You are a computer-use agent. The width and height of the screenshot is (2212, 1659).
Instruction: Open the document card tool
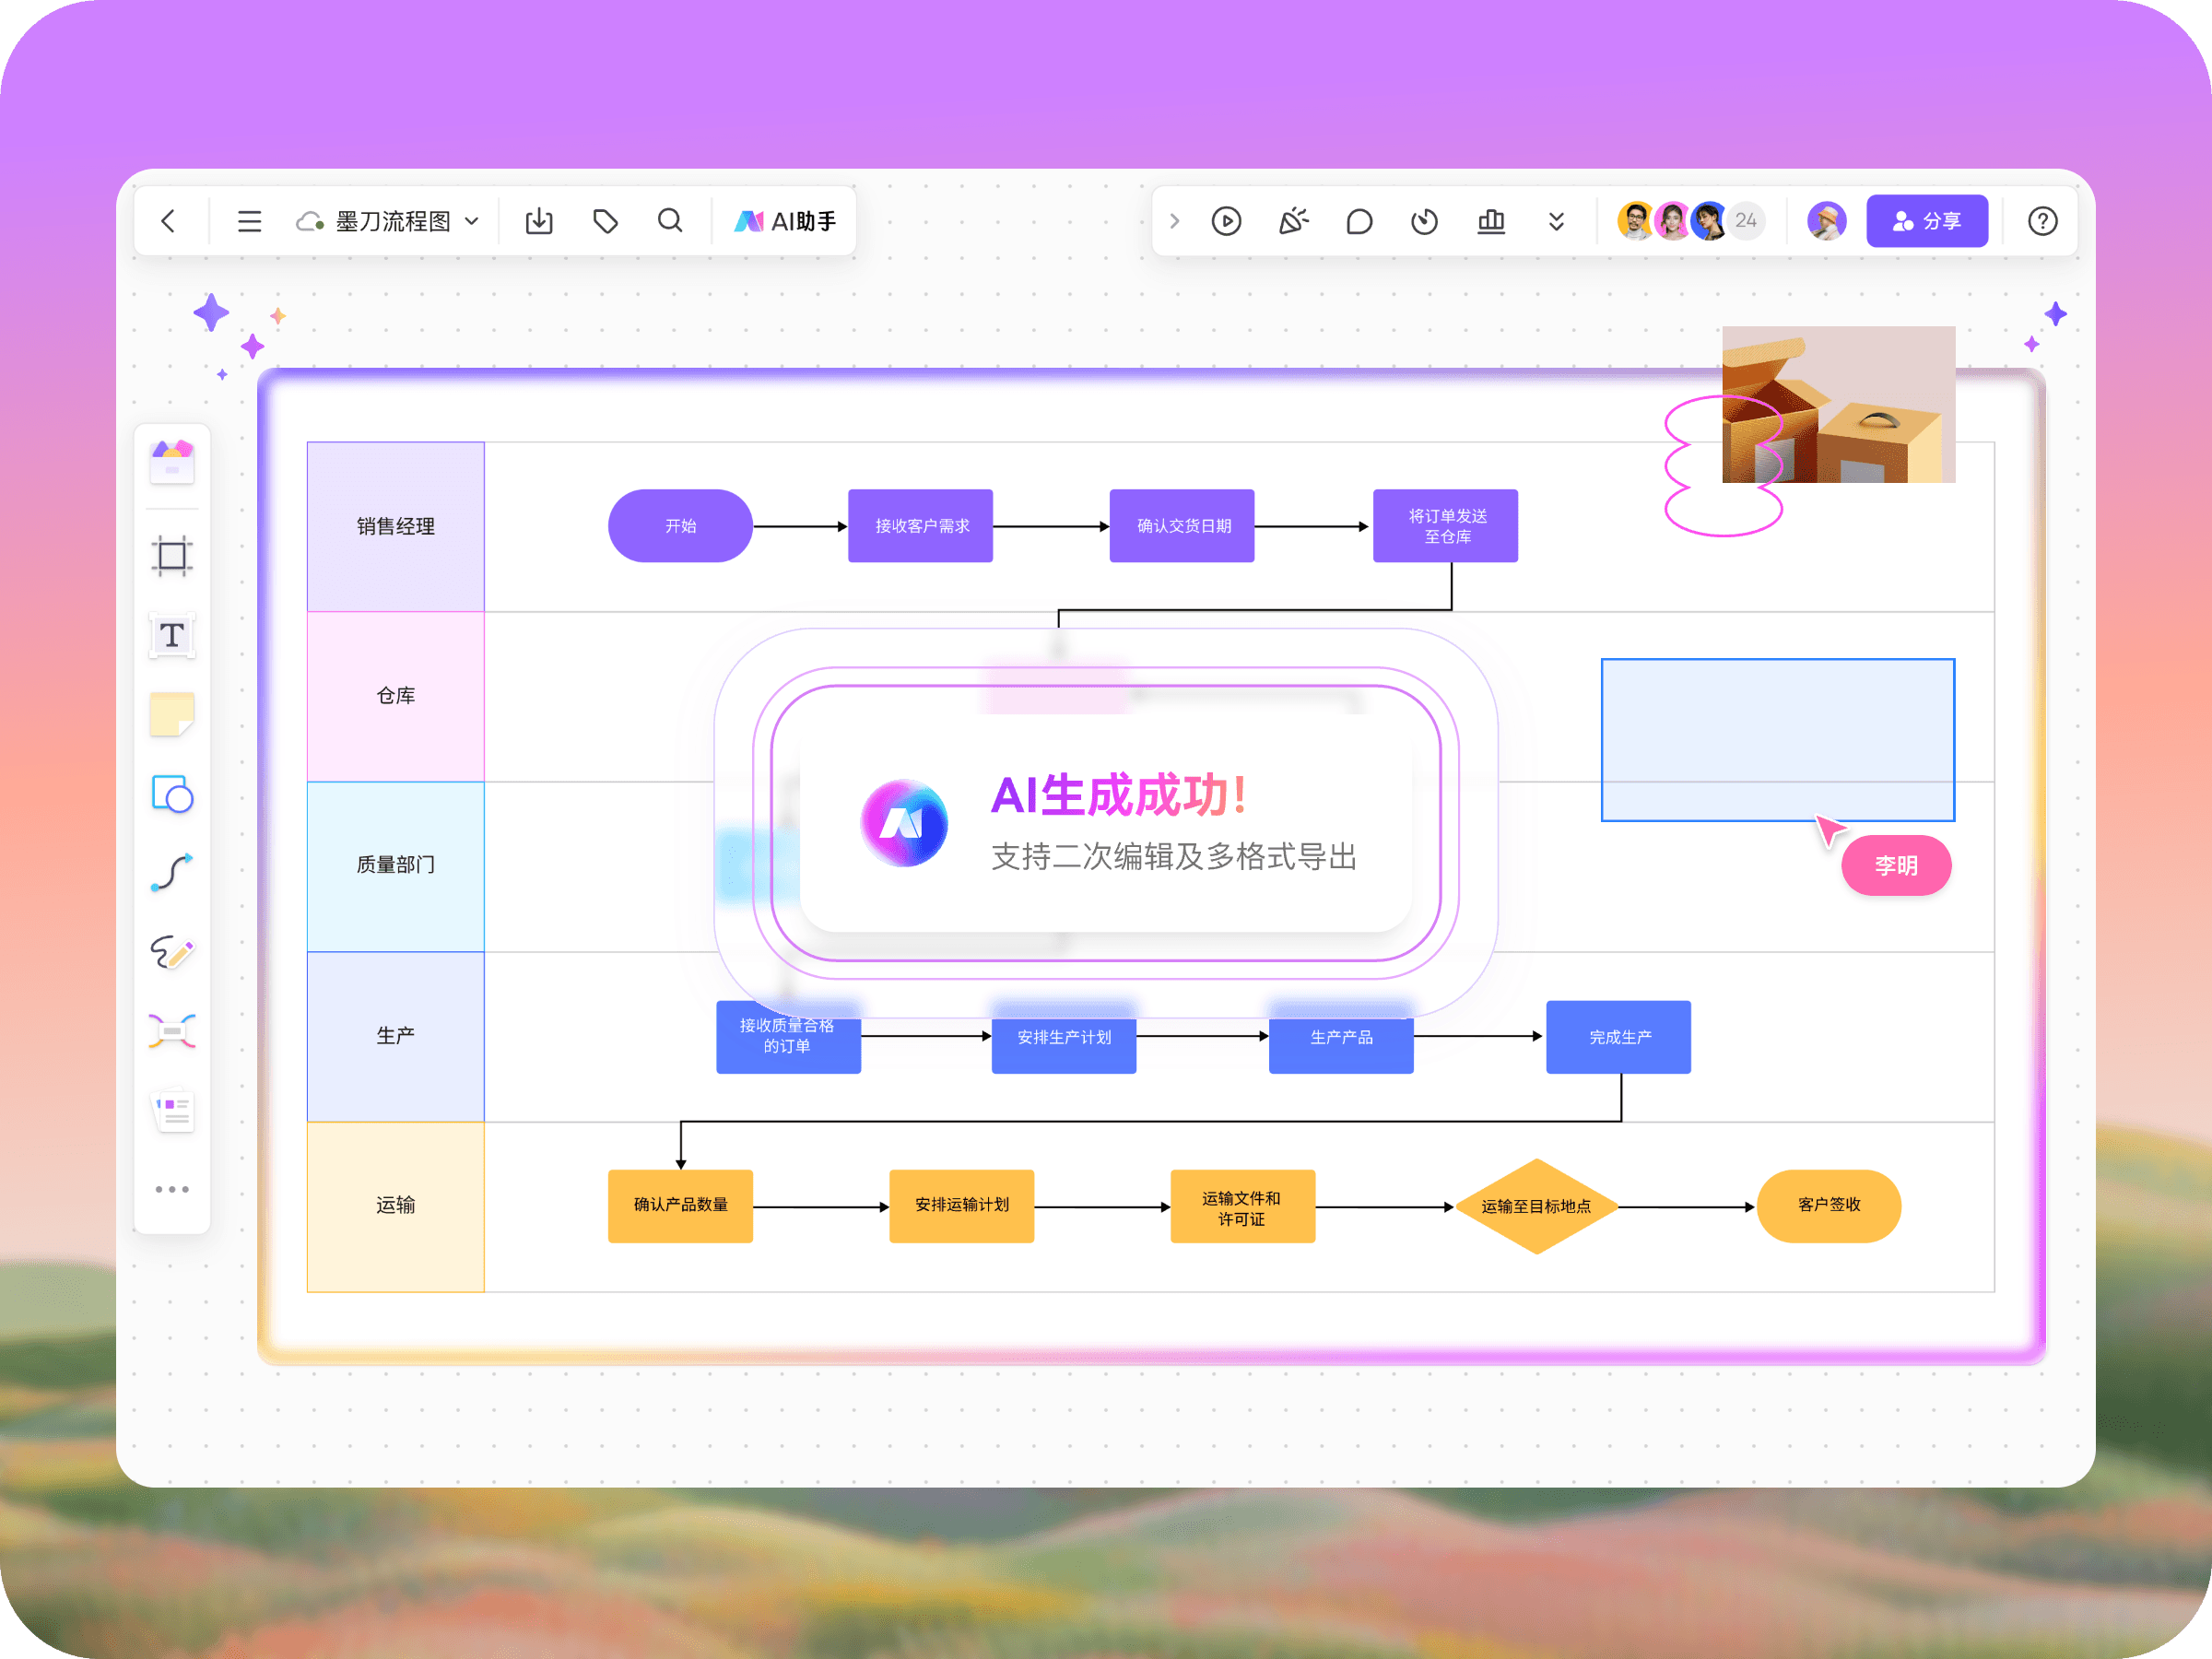(172, 1110)
